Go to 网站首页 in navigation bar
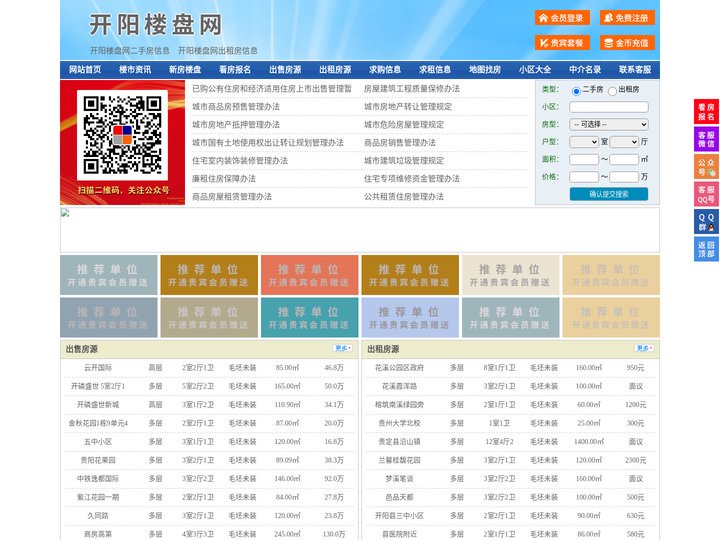 pos(85,70)
